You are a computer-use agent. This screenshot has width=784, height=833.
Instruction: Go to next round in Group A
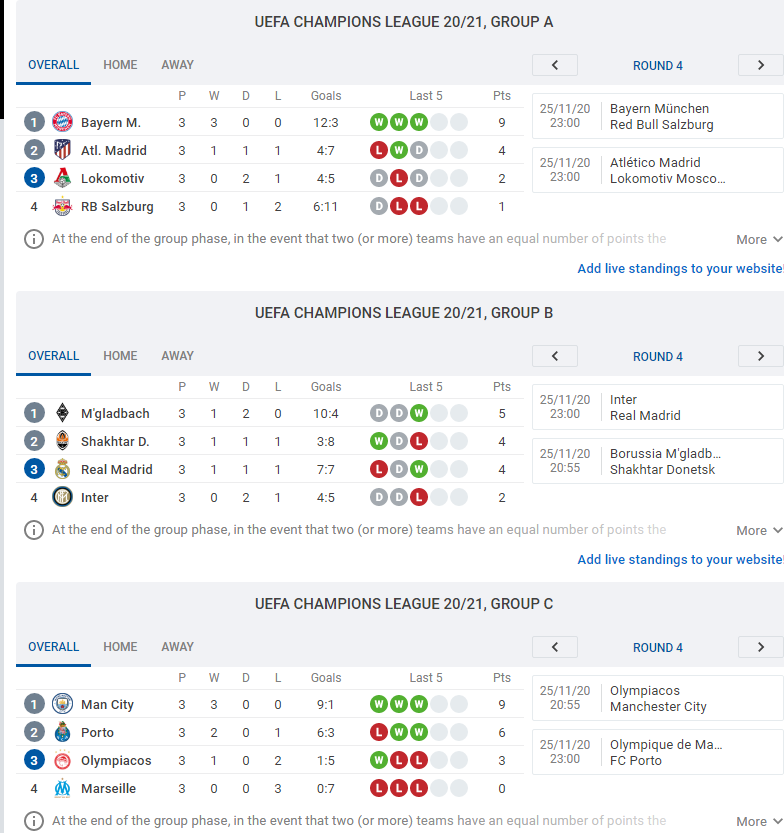point(760,65)
